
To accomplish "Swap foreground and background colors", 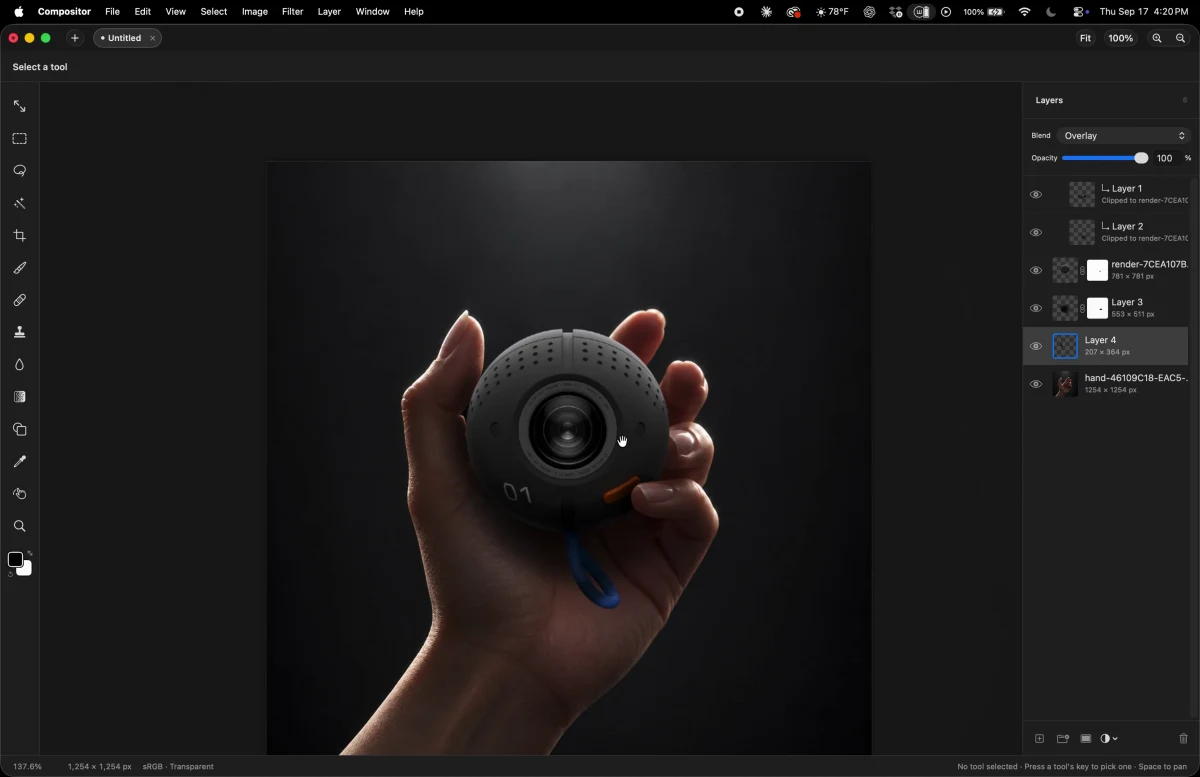I will tap(30, 553).
